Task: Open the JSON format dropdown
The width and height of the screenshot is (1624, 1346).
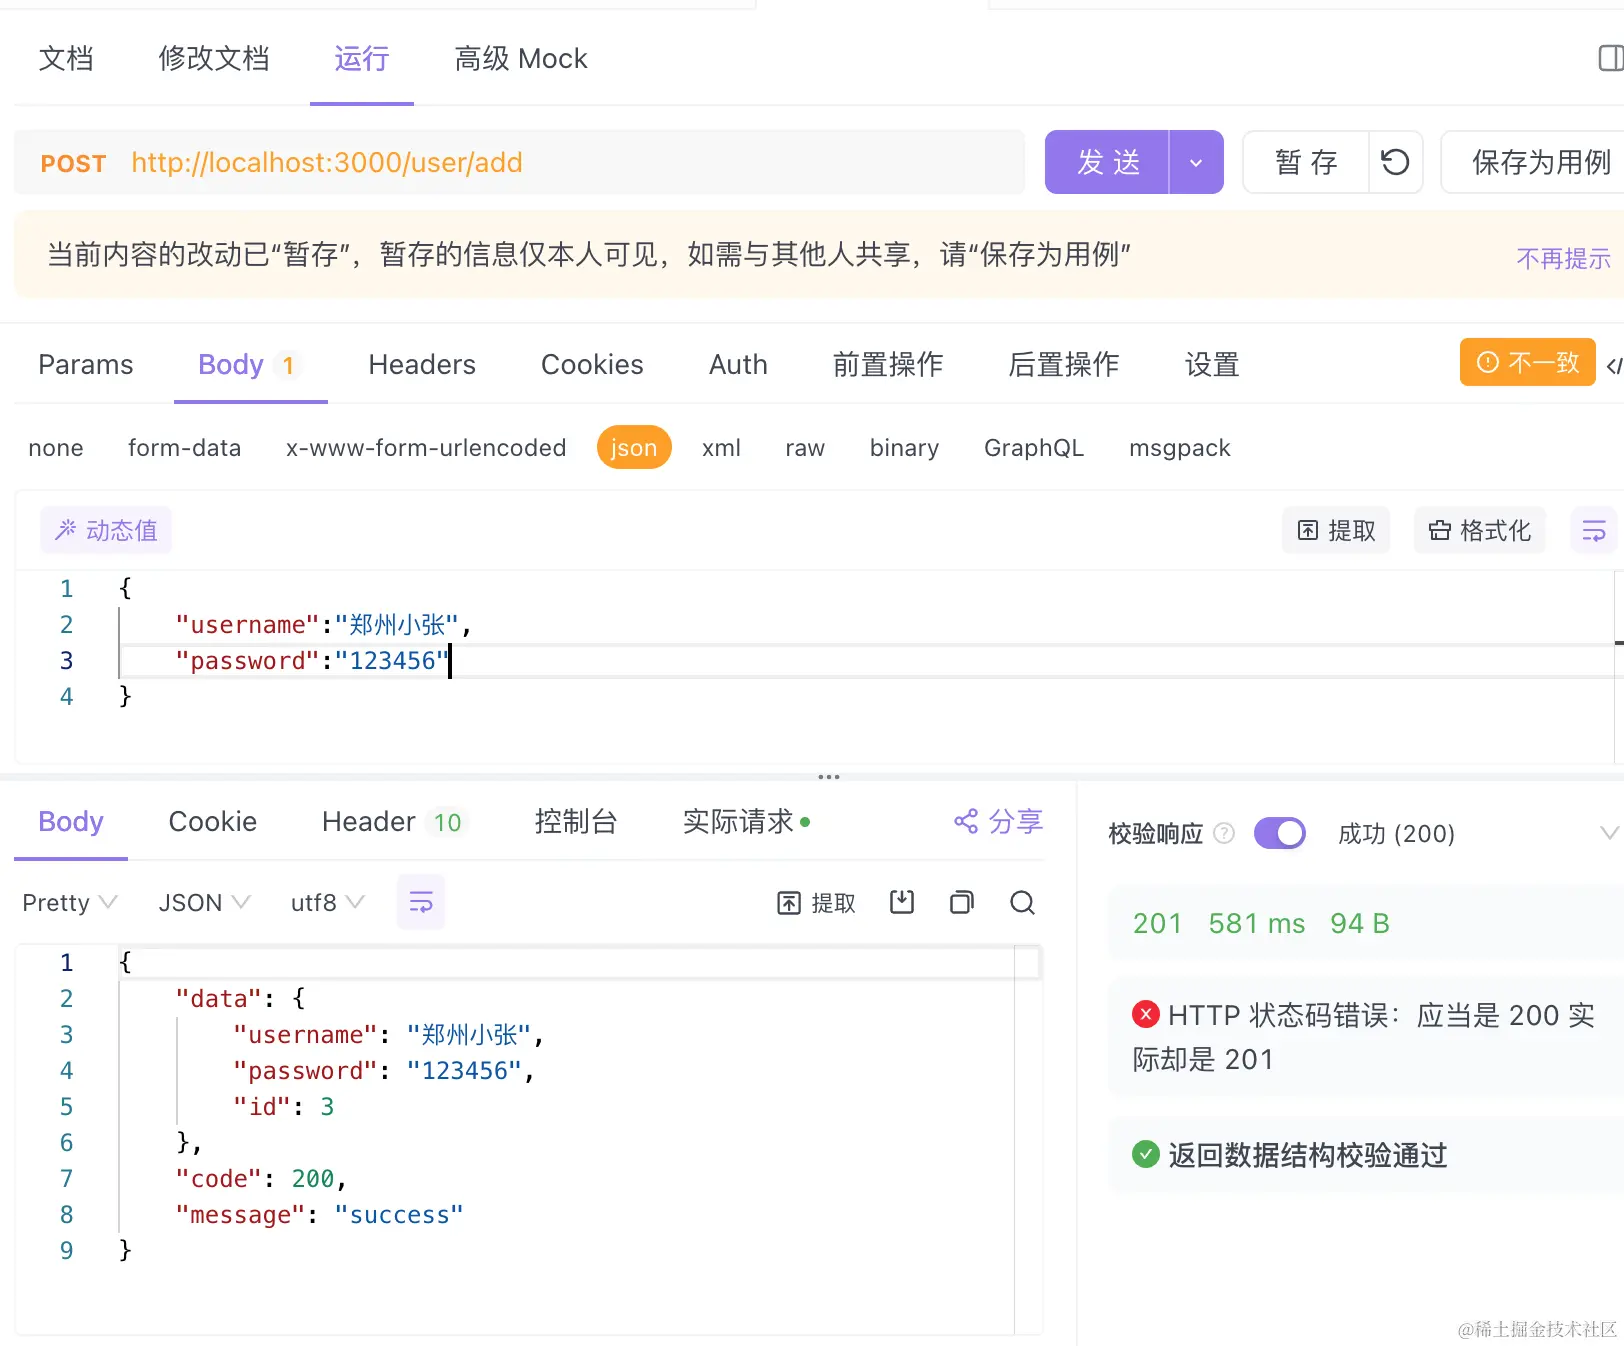Action: click(x=204, y=903)
